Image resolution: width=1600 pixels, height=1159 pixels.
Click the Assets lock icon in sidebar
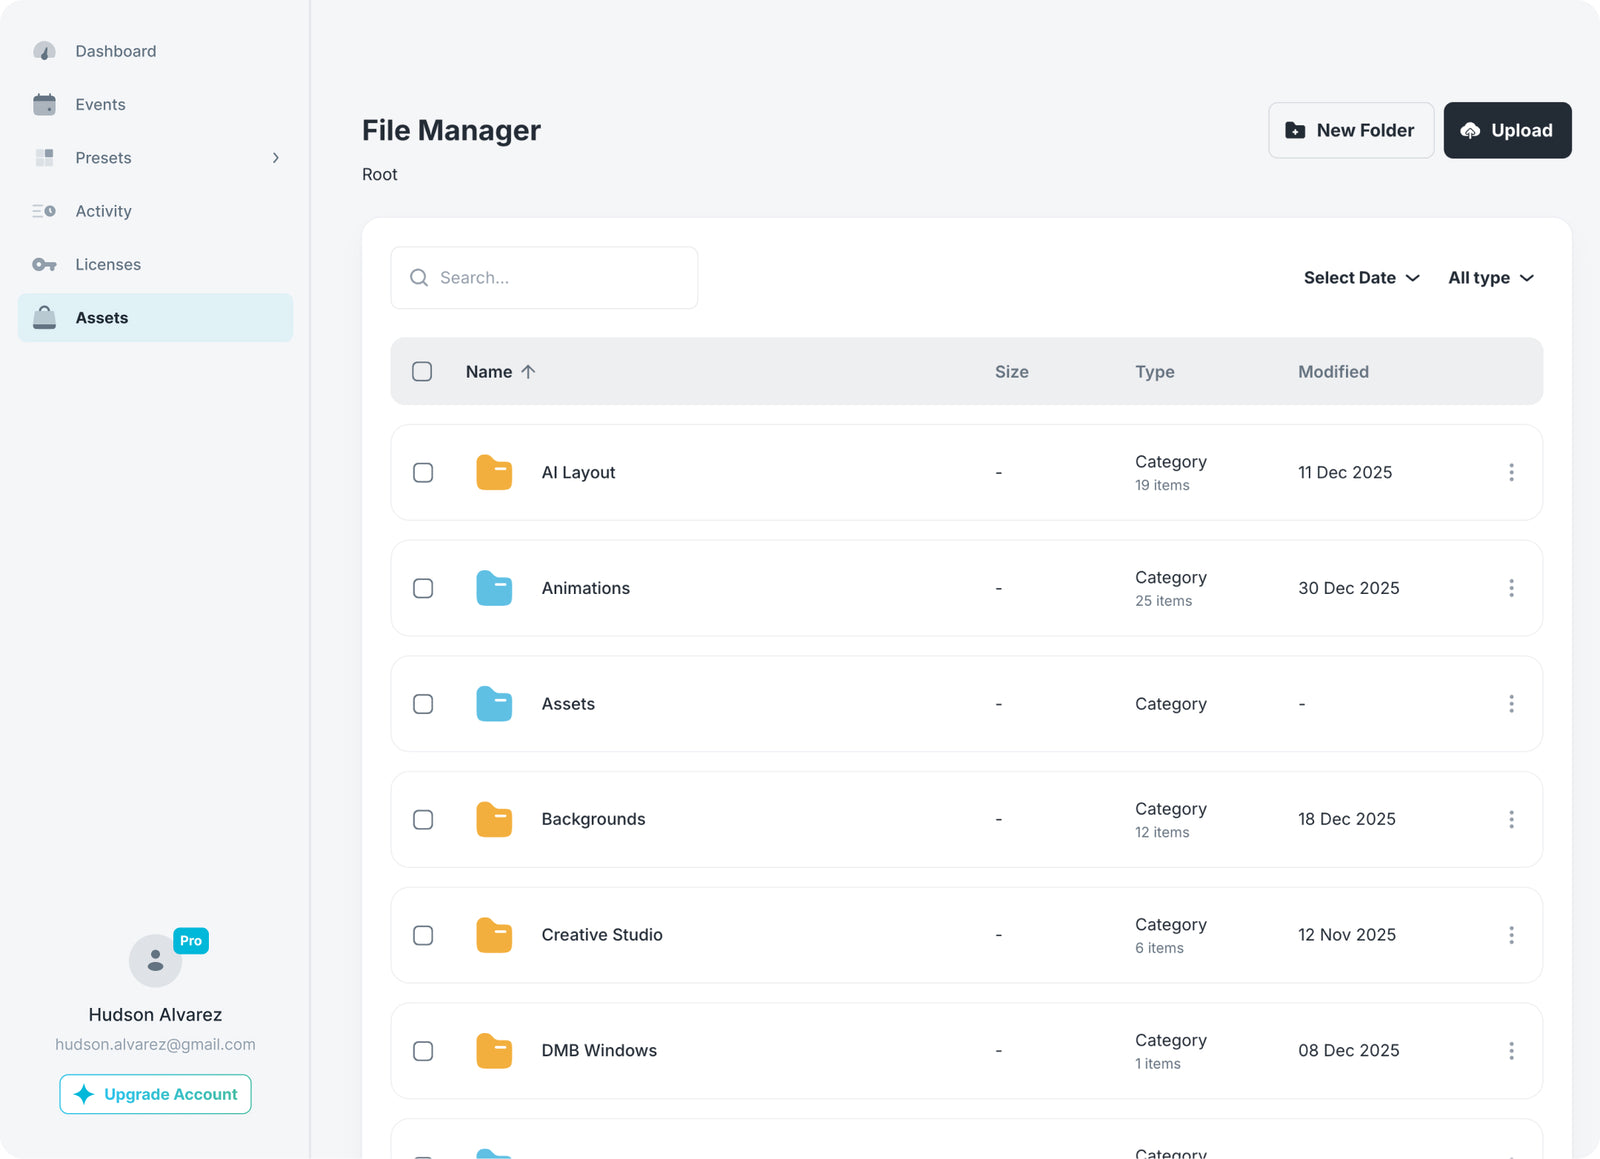[45, 317]
